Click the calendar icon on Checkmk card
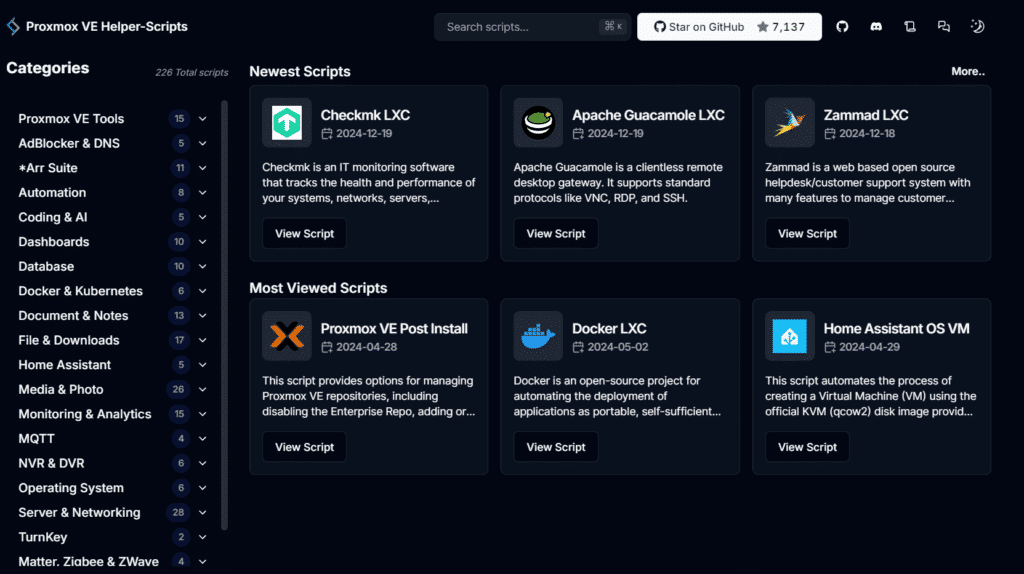The height and width of the screenshot is (574, 1024). [x=327, y=133]
